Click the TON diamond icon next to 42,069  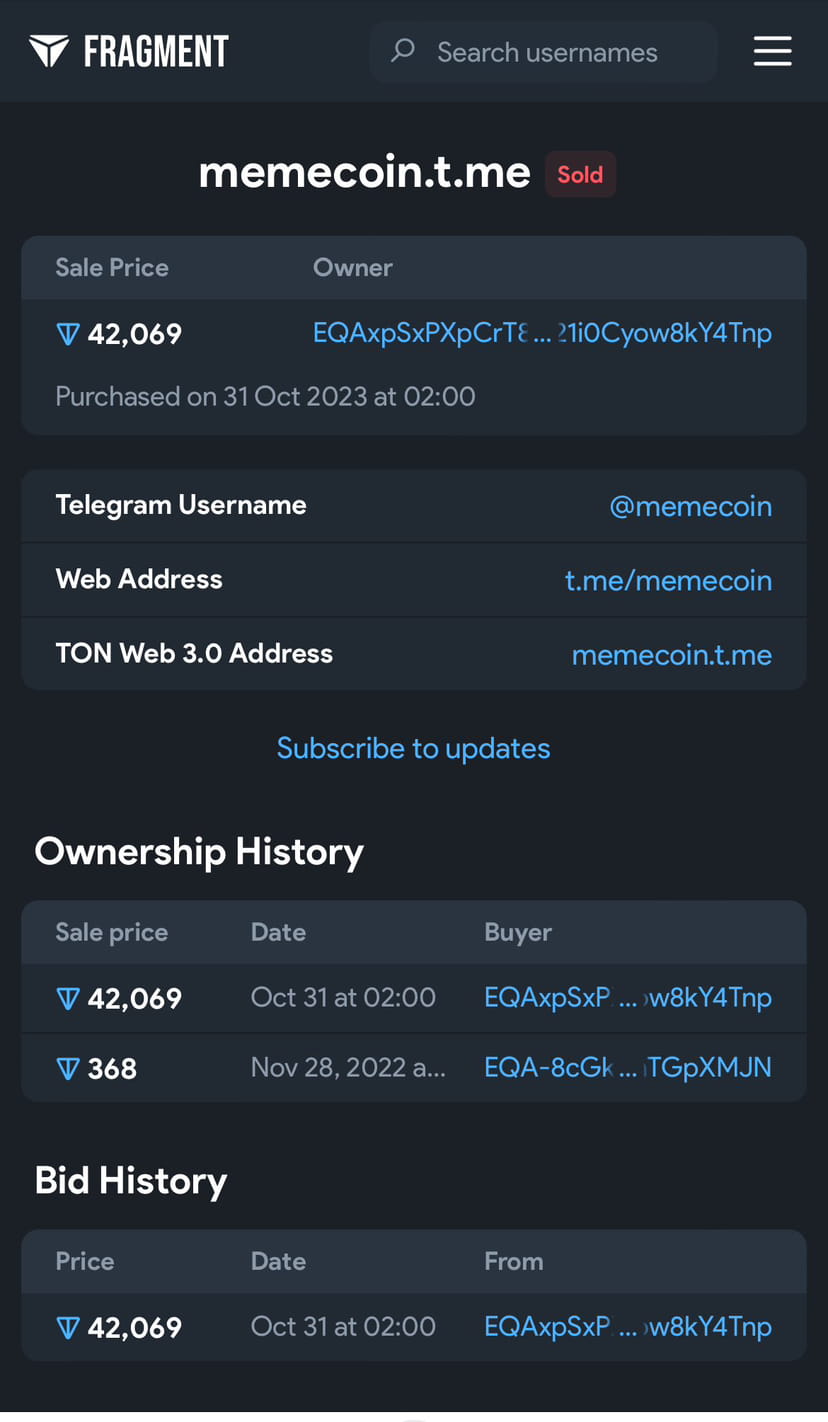click(x=67, y=333)
